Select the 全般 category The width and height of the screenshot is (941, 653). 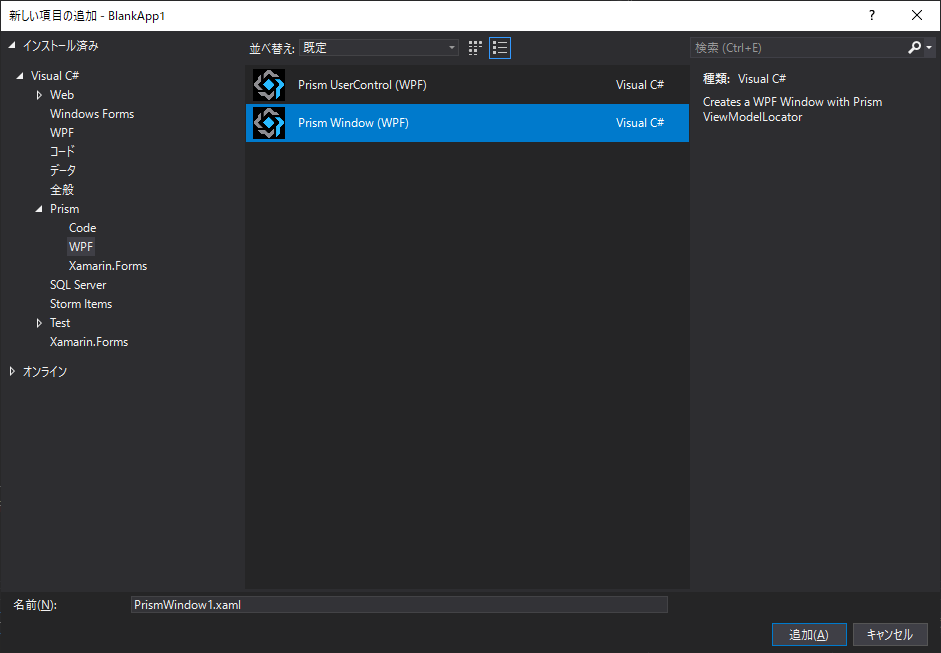[62, 190]
